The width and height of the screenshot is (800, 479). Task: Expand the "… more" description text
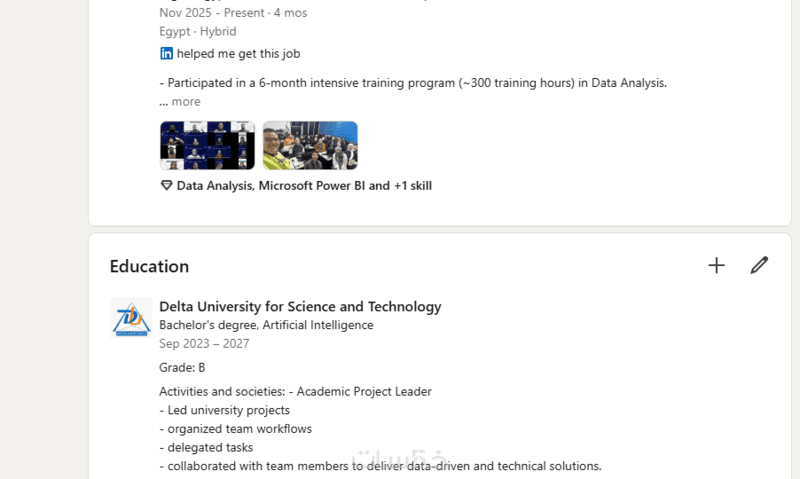click(x=180, y=102)
